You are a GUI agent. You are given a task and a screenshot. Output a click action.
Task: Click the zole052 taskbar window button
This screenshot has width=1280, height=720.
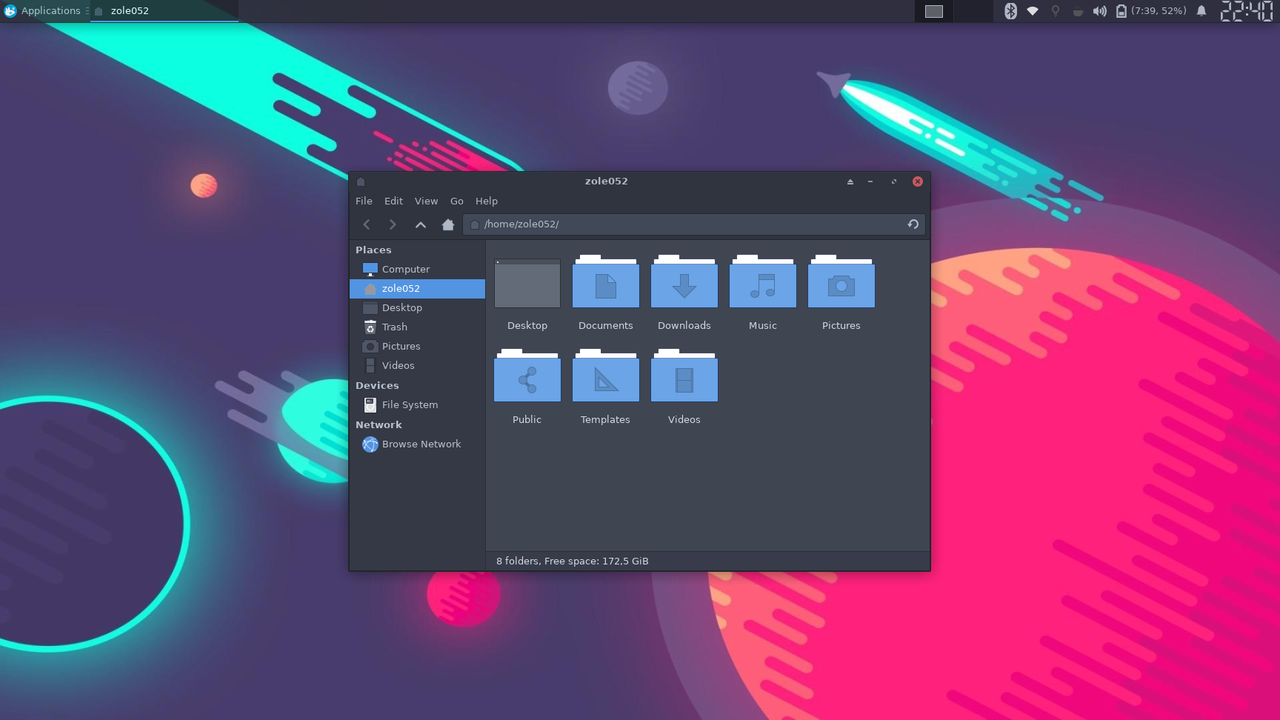[x=164, y=11]
